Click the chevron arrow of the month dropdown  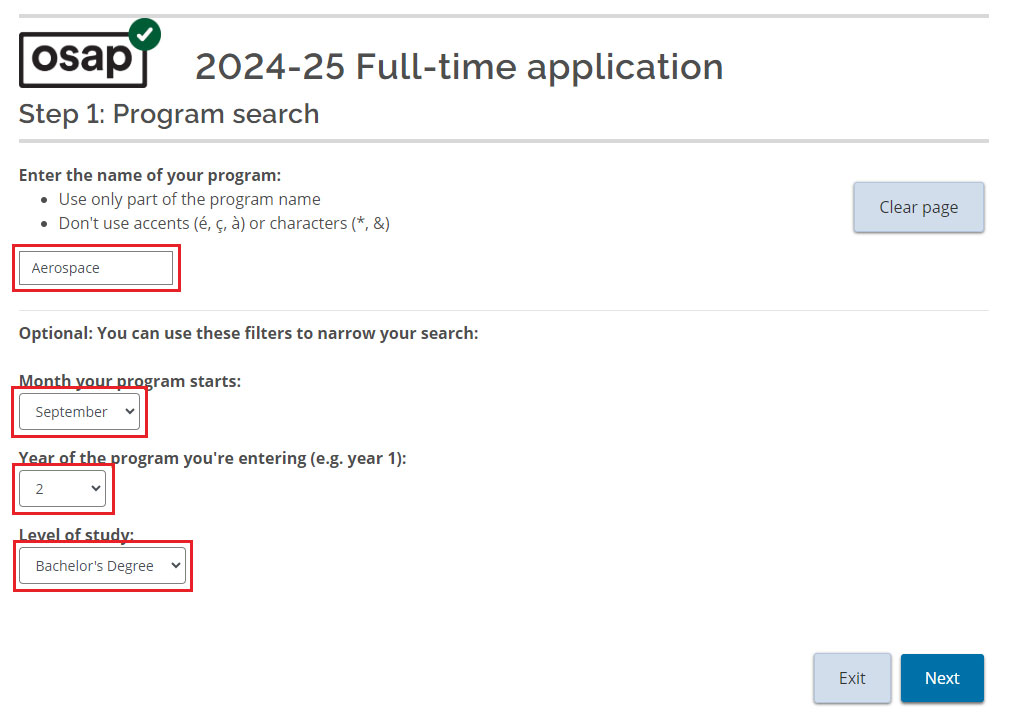pyautogui.click(x=129, y=412)
